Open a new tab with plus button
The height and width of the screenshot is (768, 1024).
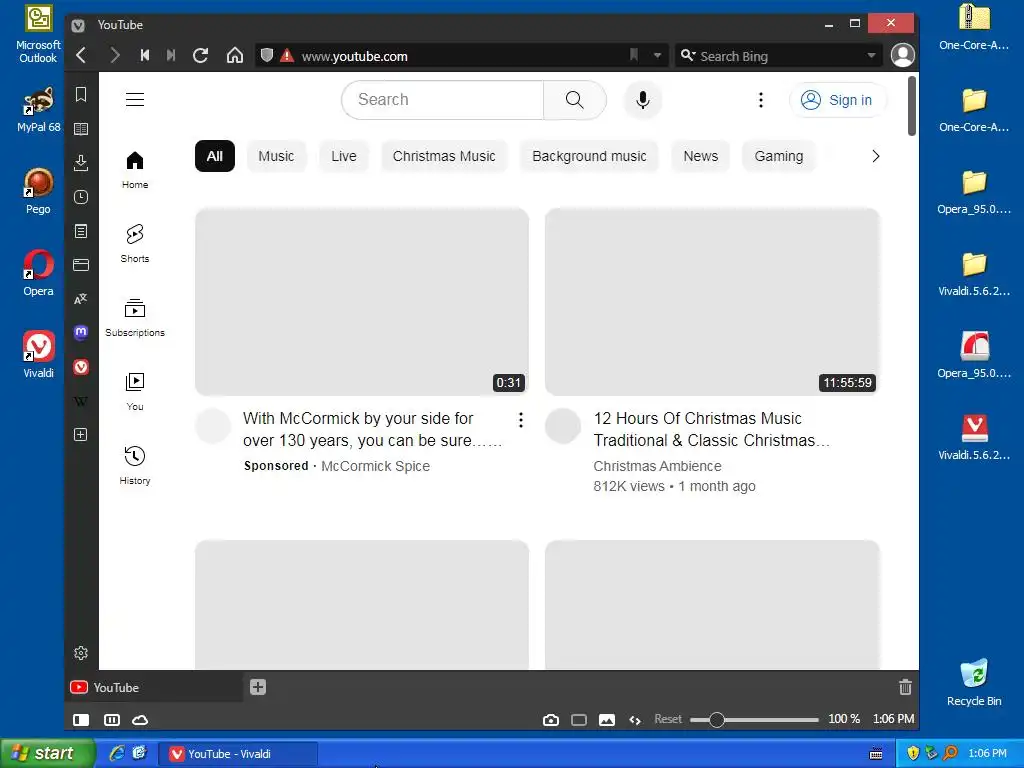(258, 687)
